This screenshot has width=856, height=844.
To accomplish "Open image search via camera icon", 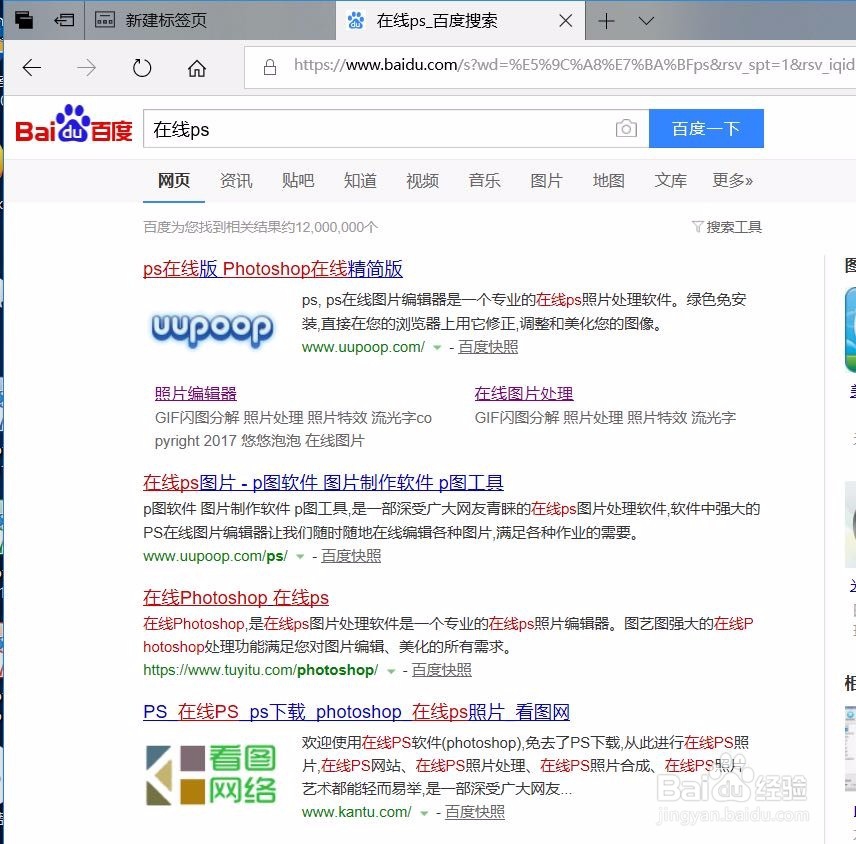I will pos(626,128).
